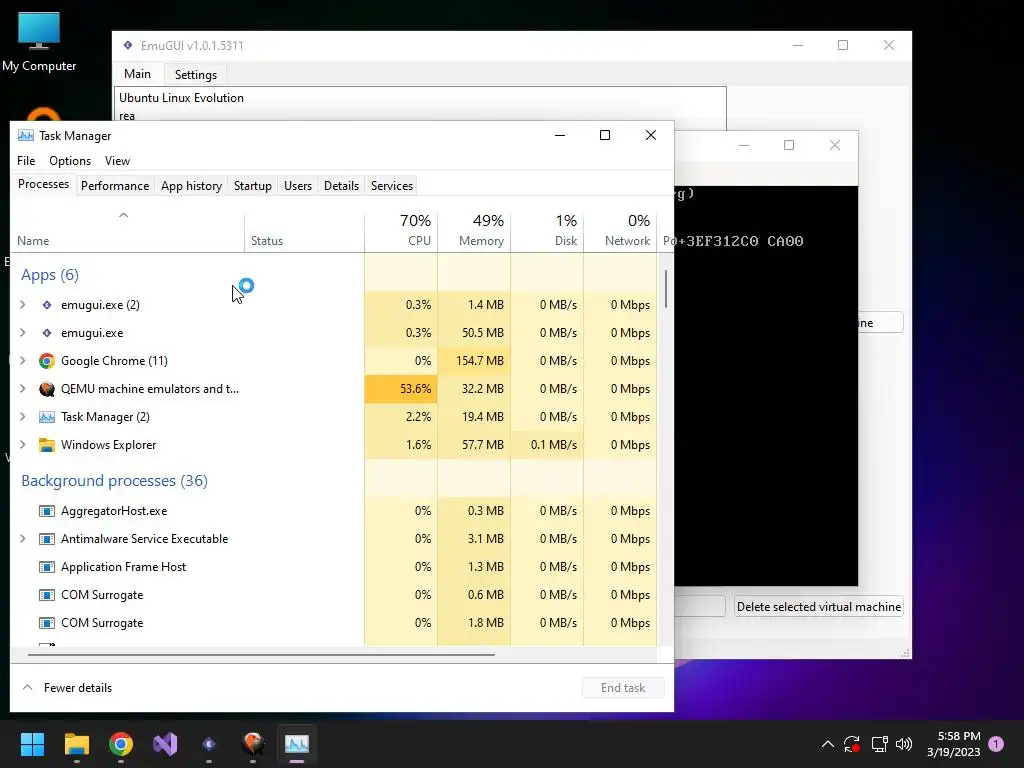Switch to EmuGUI via taskbar icon
The height and width of the screenshot is (768, 1024).
click(x=209, y=744)
